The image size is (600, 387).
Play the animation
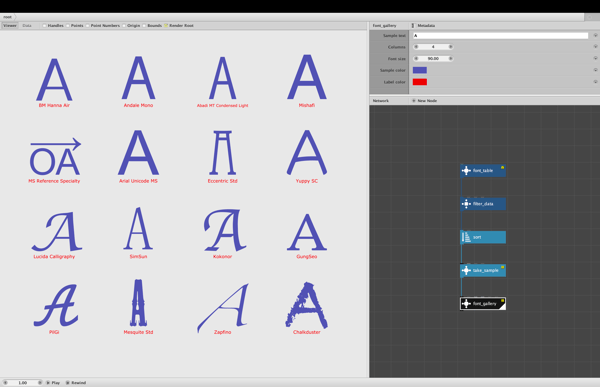(x=53, y=383)
